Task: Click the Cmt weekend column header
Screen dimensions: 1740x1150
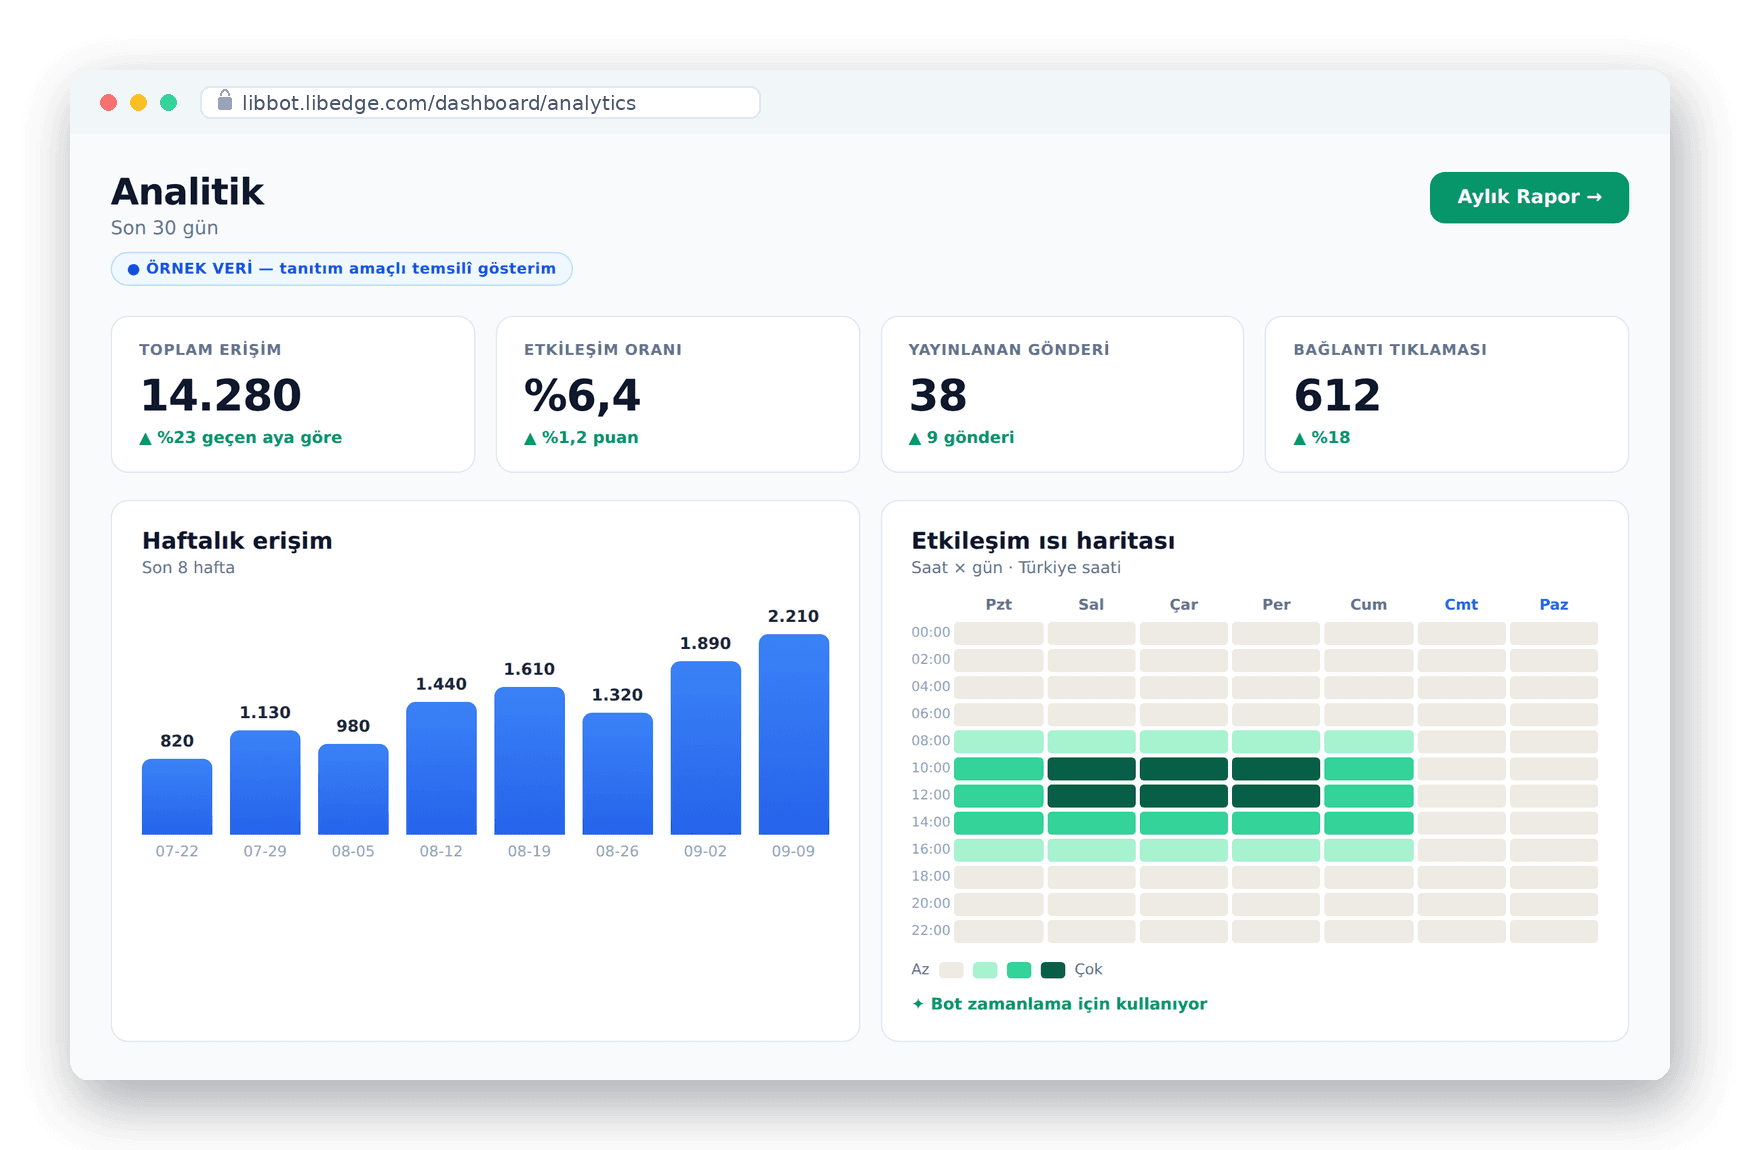Action: [1461, 604]
